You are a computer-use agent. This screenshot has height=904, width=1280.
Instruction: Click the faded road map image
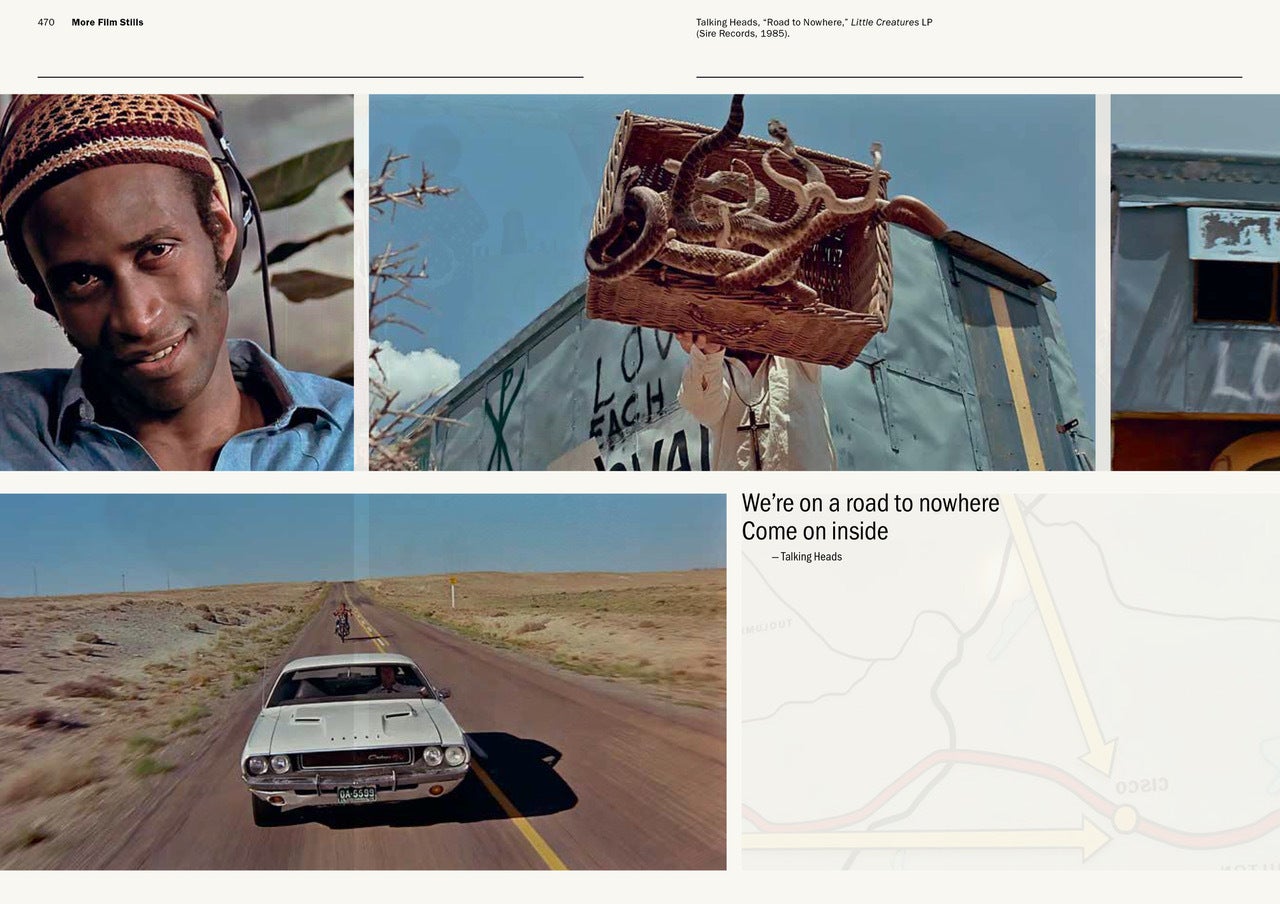click(1010, 681)
